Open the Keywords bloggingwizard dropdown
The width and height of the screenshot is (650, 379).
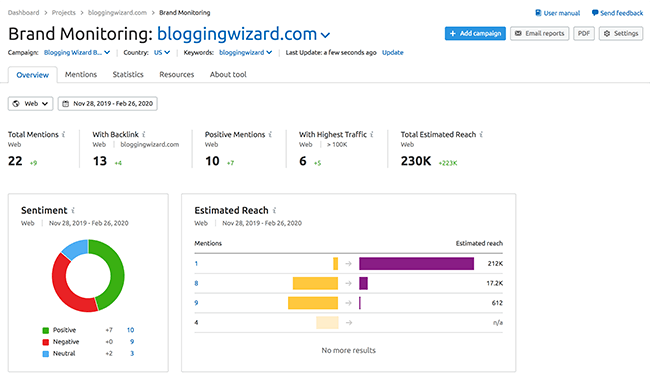pos(245,53)
